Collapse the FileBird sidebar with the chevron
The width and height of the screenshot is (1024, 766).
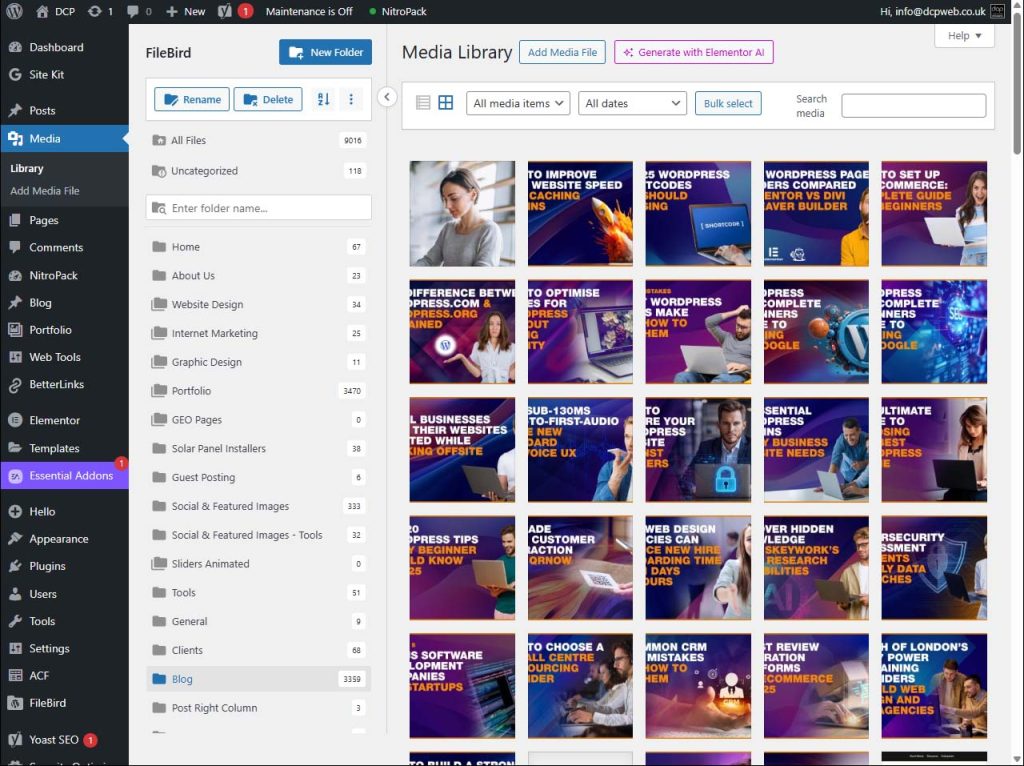387,96
